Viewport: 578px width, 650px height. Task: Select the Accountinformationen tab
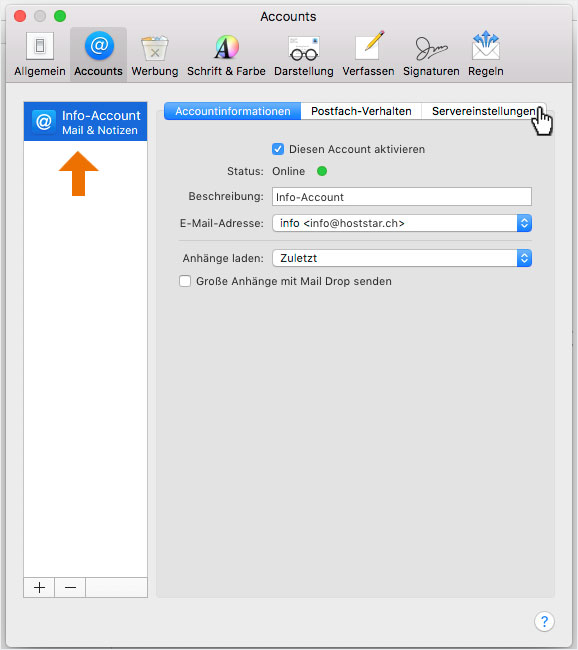pos(233,111)
